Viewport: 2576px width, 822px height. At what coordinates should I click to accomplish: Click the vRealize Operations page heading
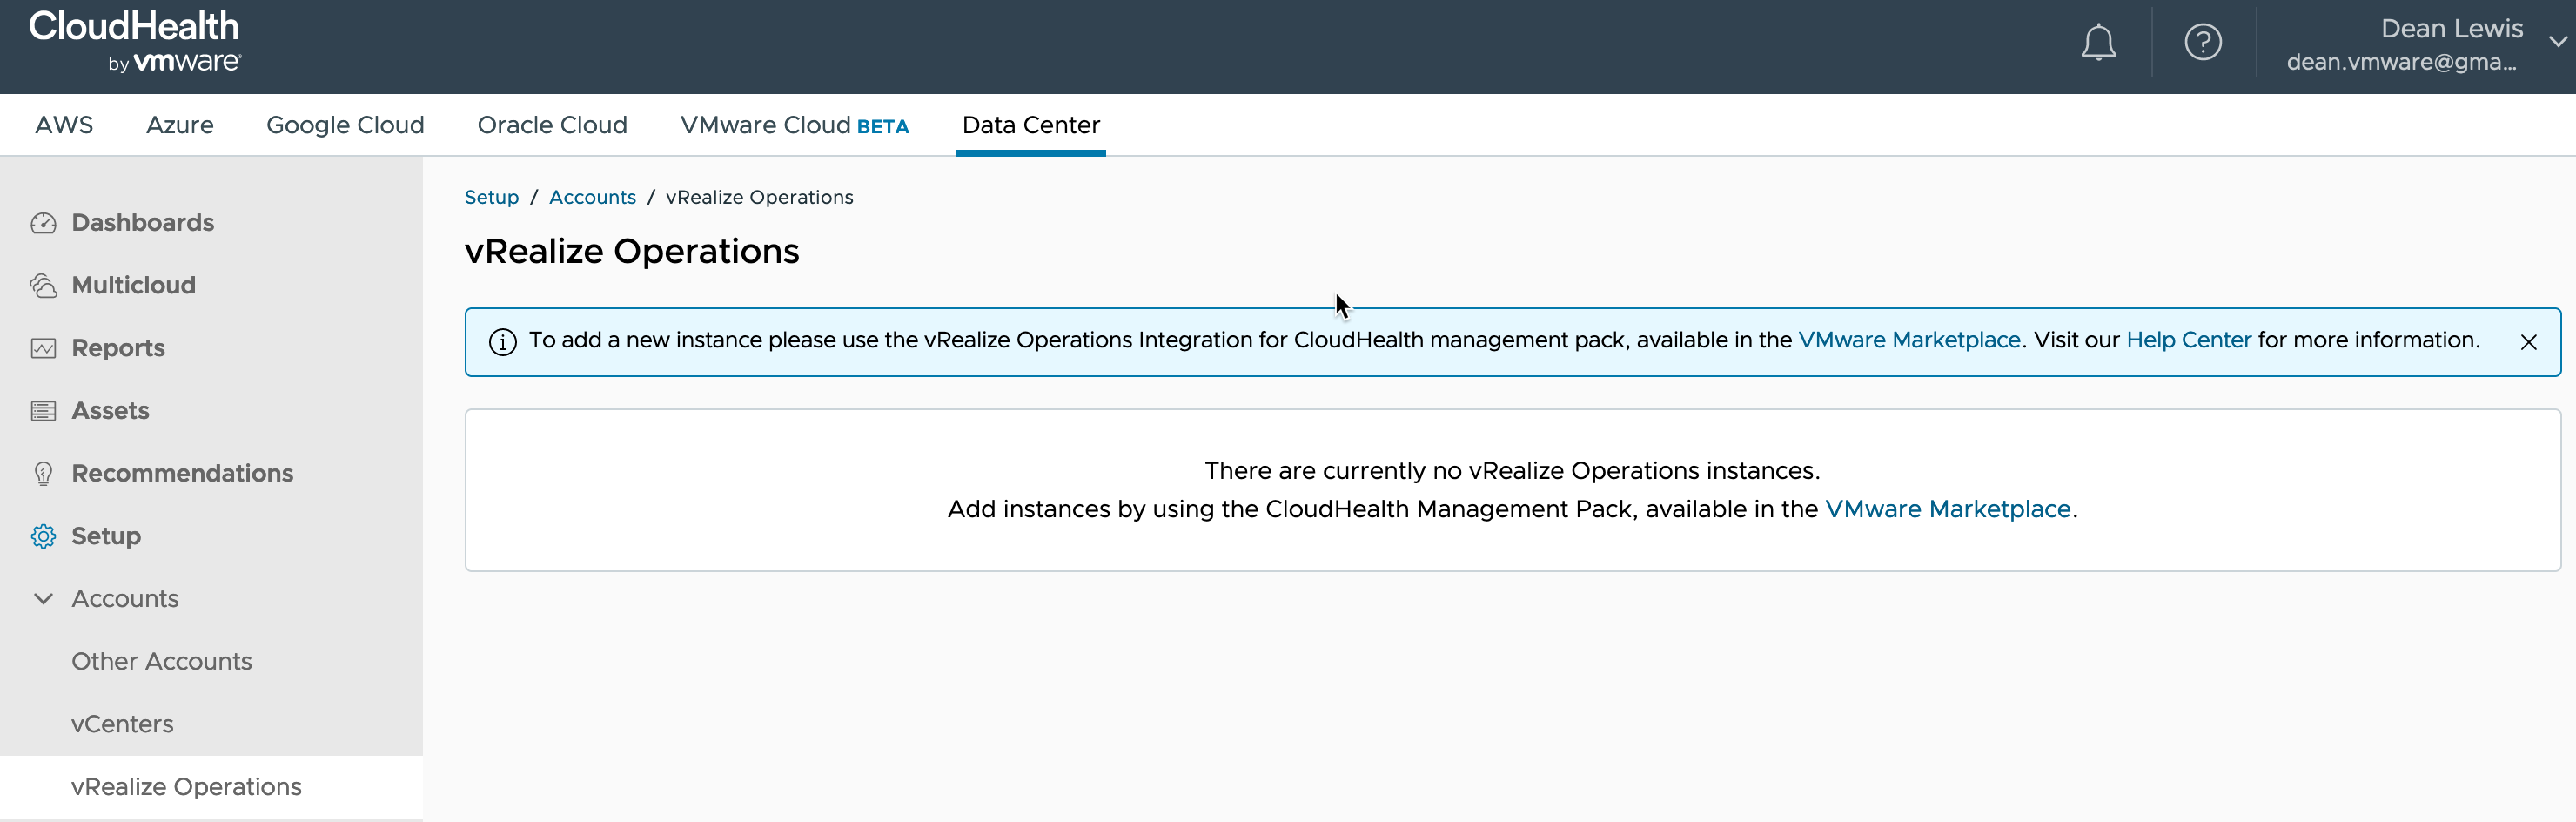[x=632, y=251]
